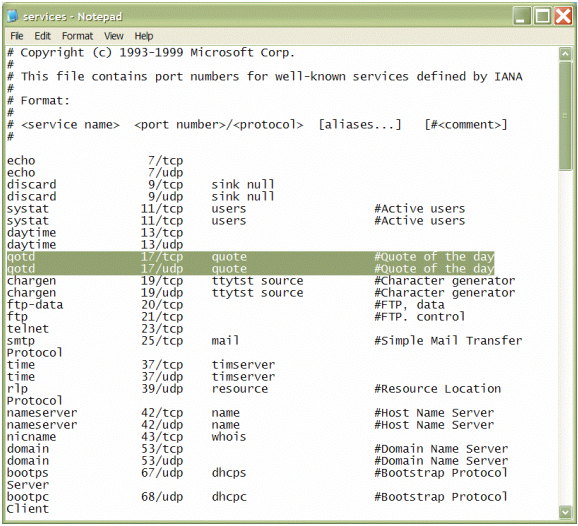This screenshot has height=526, width=578.
Task: Close the services Notepad window
Action: coord(563,16)
